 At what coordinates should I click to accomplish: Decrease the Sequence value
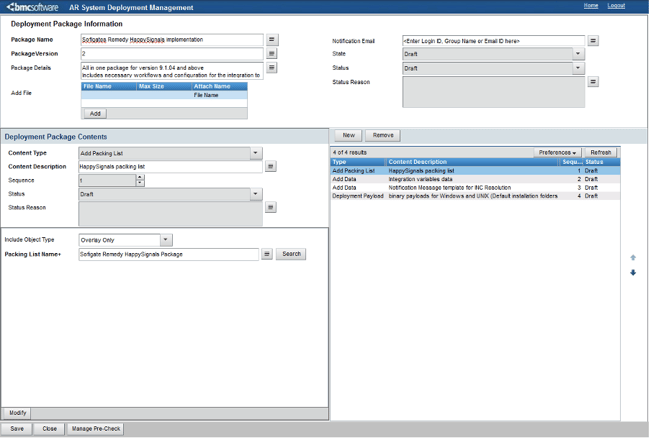pos(140,183)
